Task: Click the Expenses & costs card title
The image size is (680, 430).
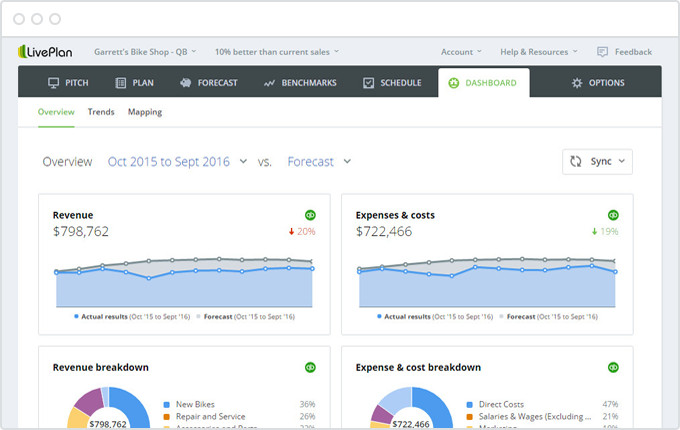Action: 395,215
